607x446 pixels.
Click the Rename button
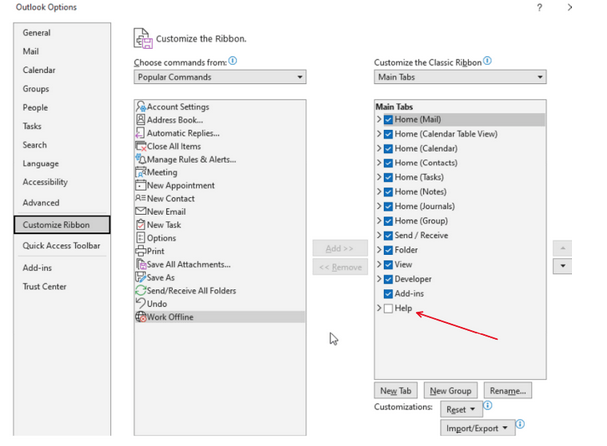[508, 391]
